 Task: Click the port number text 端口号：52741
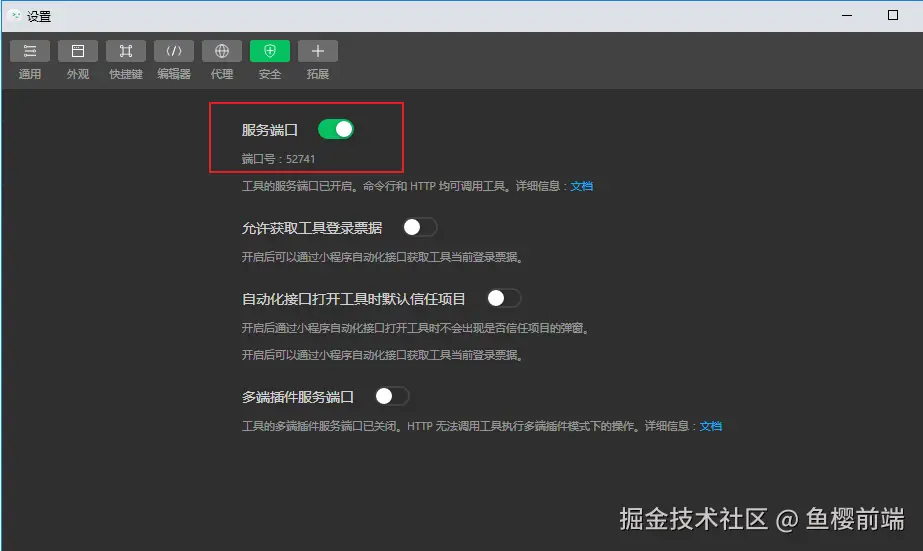coord(278,159)
